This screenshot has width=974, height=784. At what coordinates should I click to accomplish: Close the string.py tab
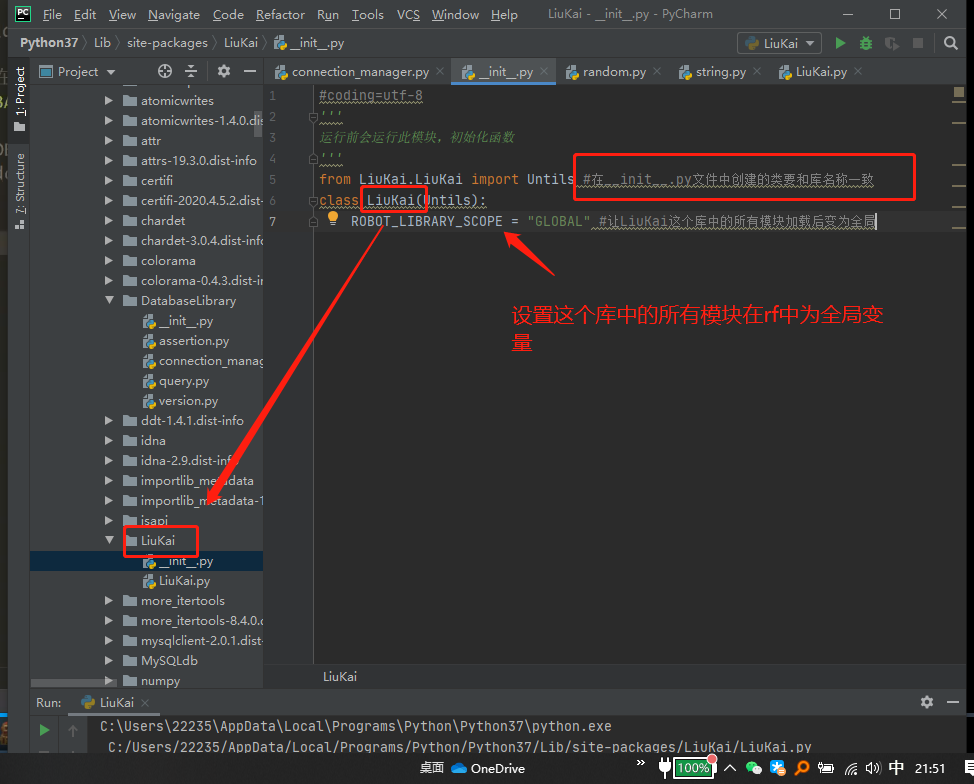pos(757,71)
